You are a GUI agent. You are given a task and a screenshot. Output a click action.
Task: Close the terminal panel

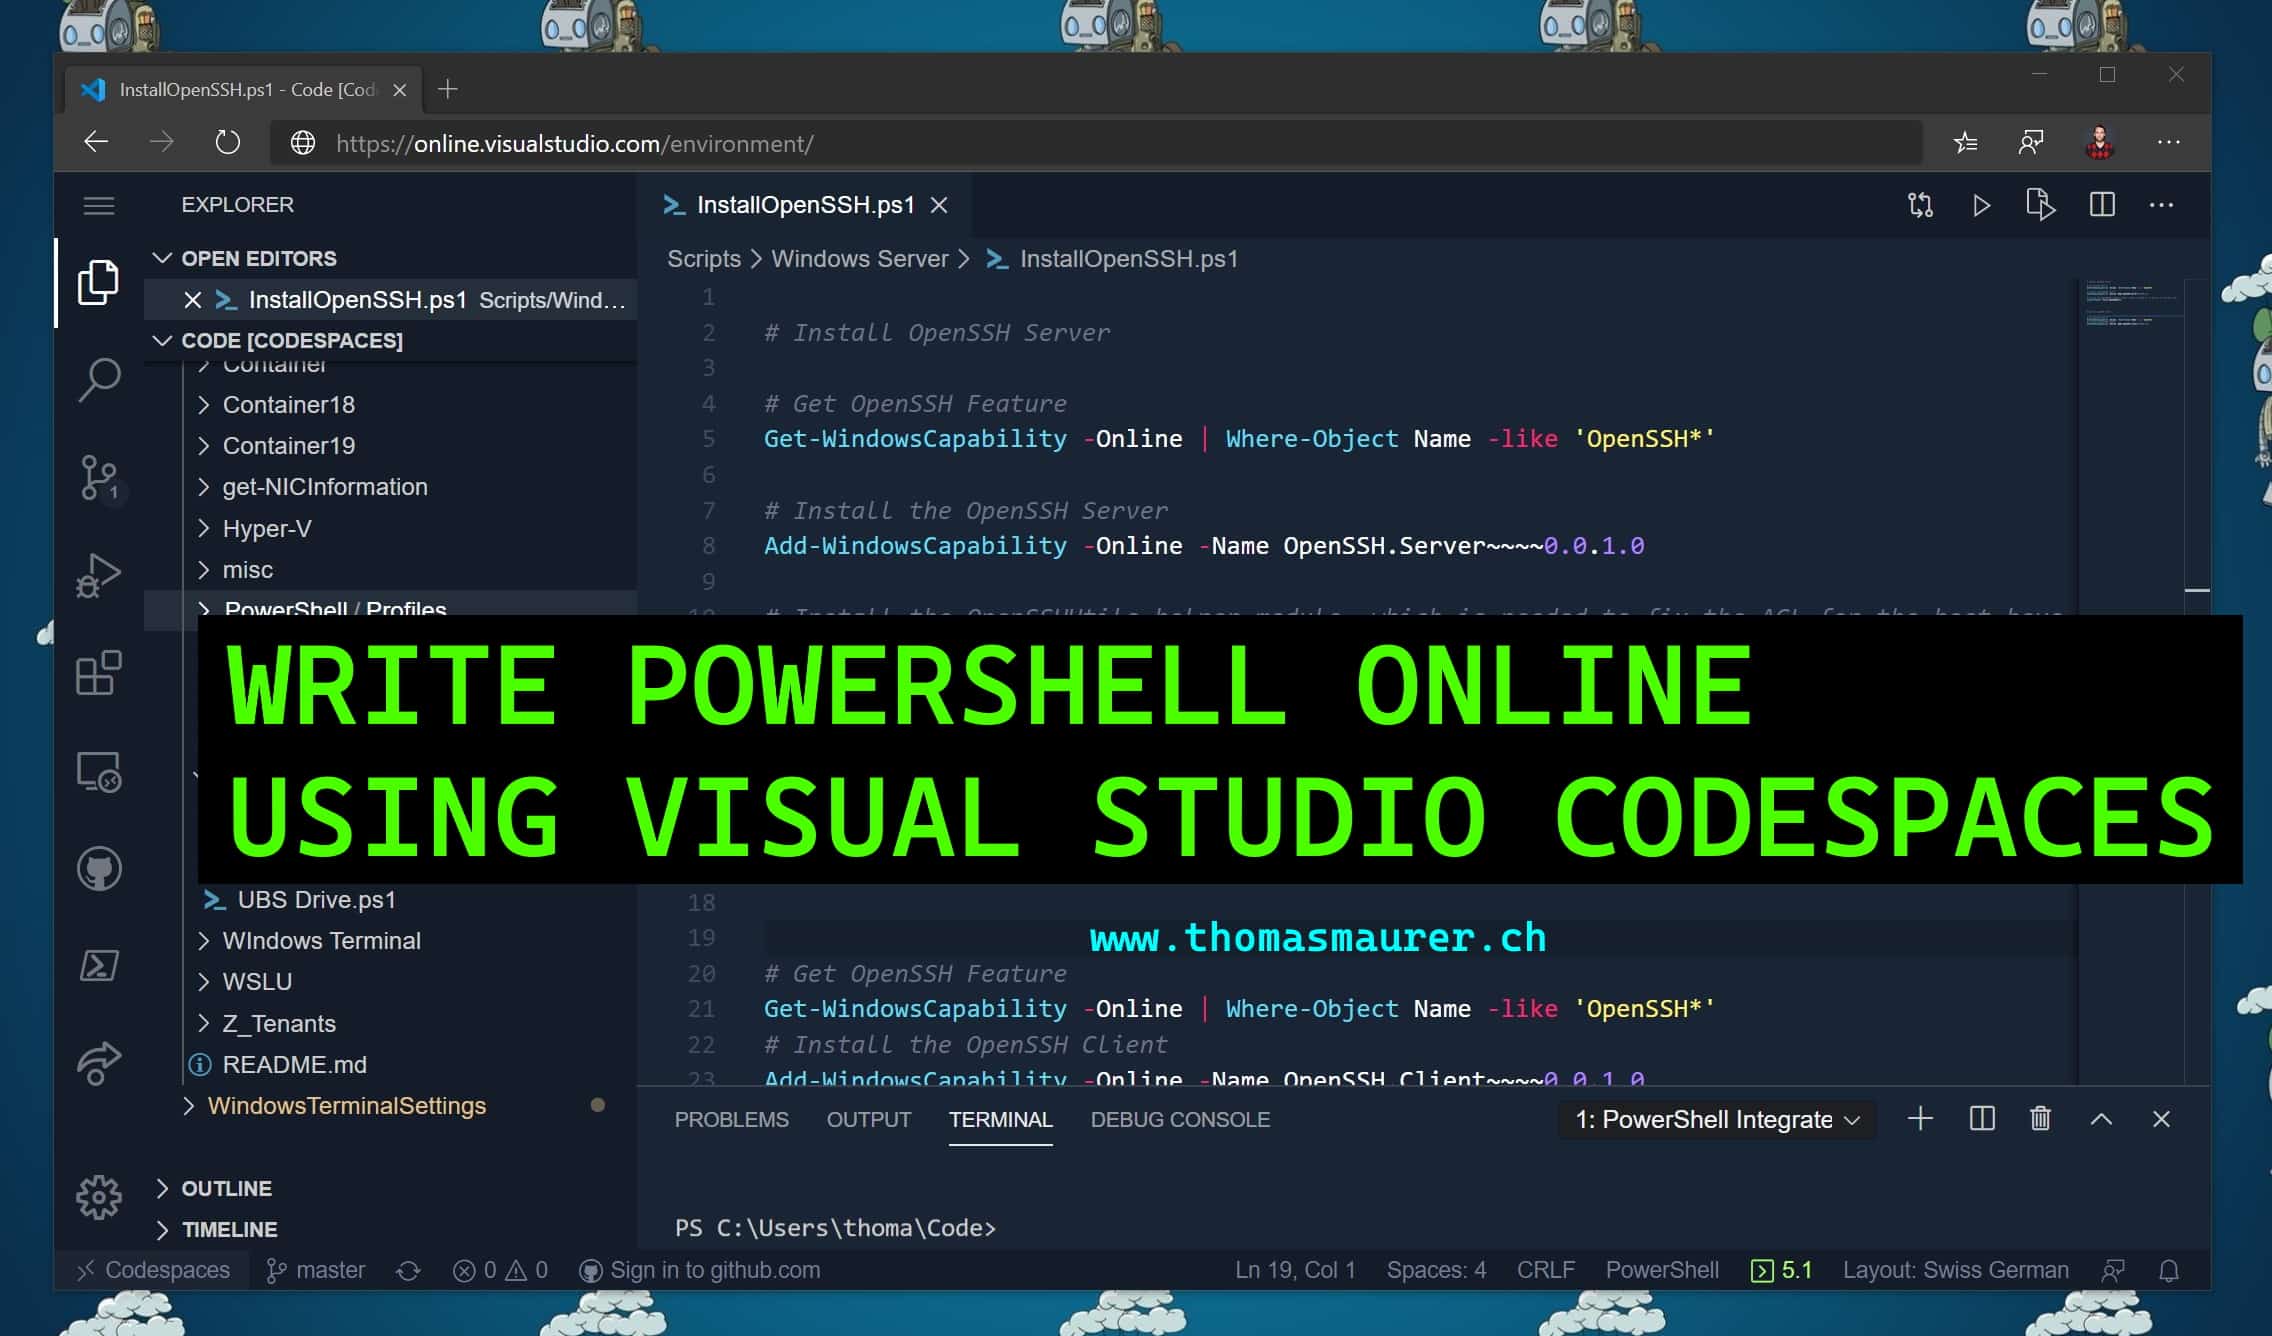tap(2161, 1118)
